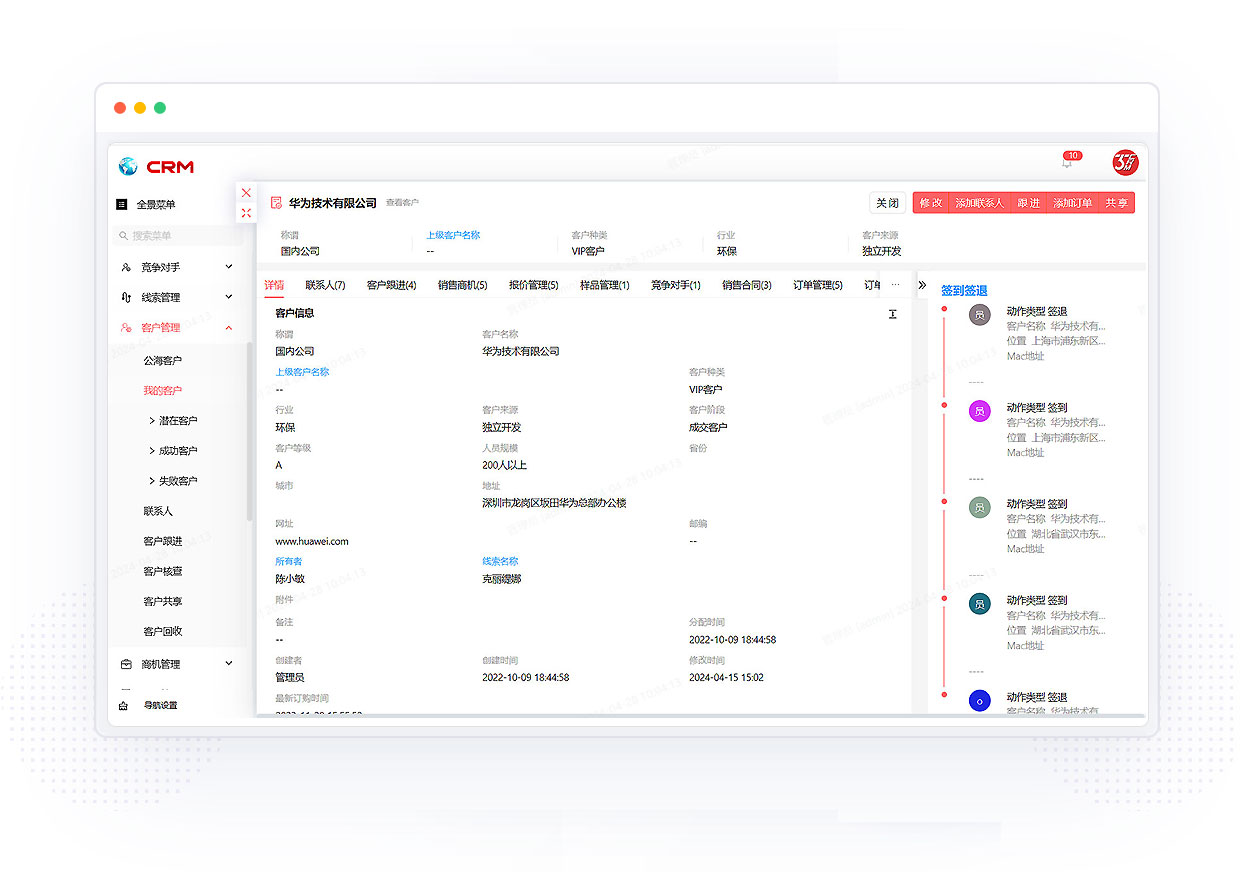The image size is (1240, 880).
Task: Click the sidebar vertical scrollbar
Action: coord(249,431)
